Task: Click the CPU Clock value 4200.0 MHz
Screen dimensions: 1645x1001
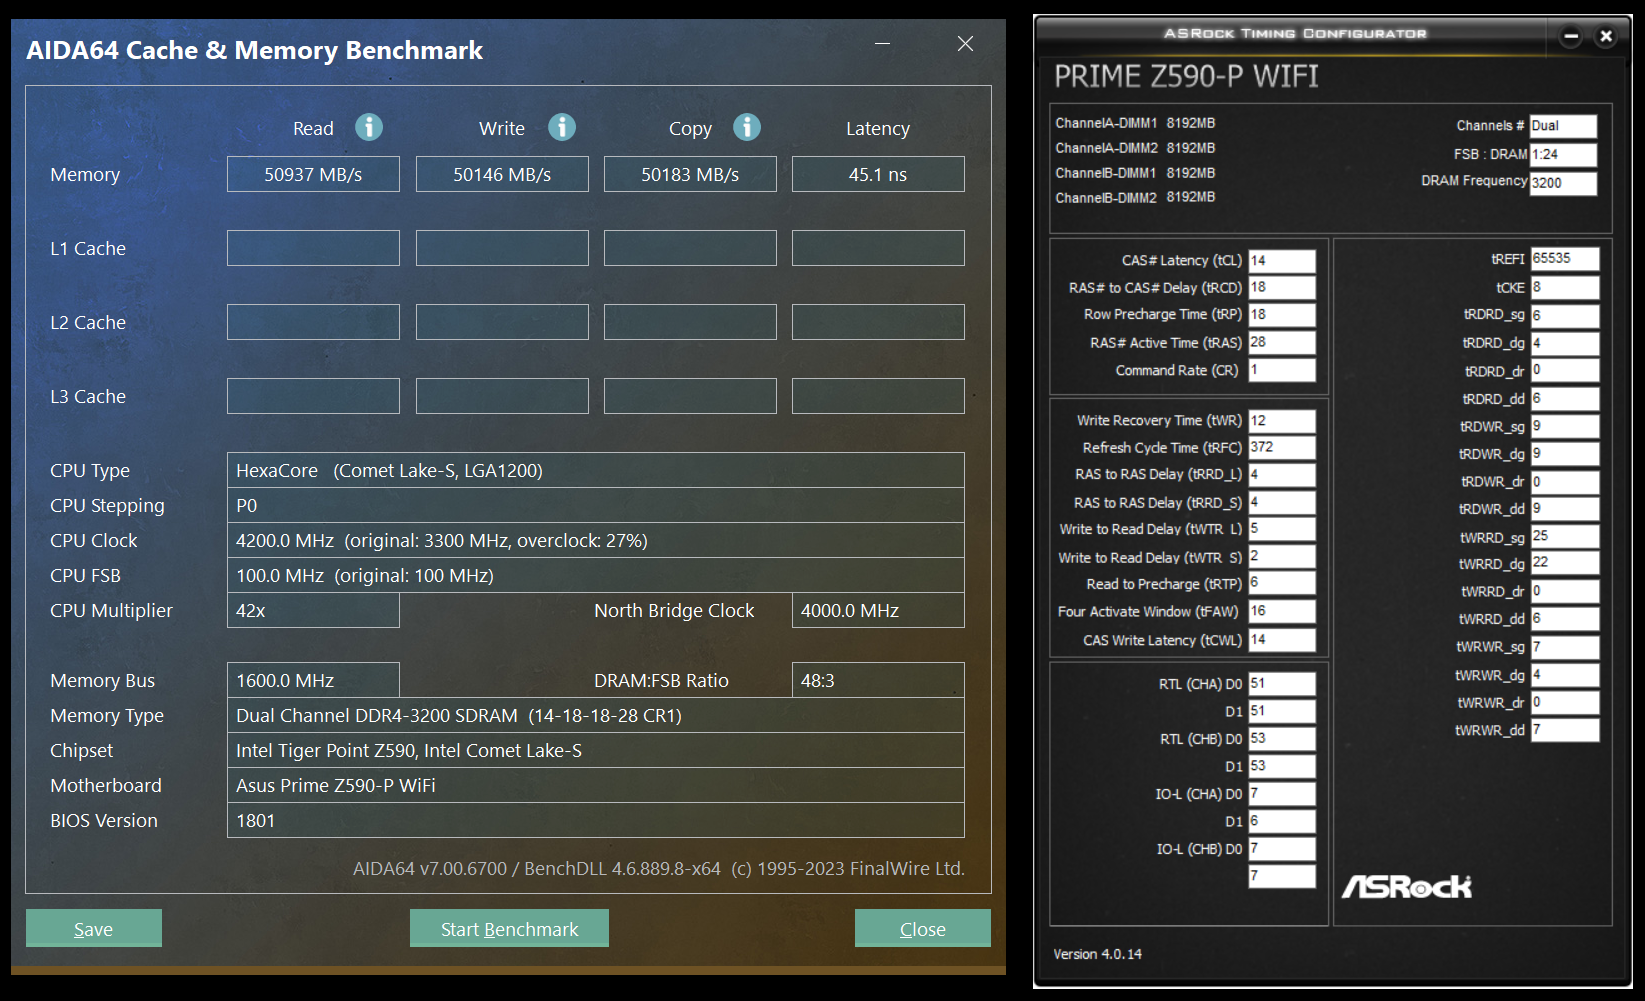Action: [x=596, y=540]
